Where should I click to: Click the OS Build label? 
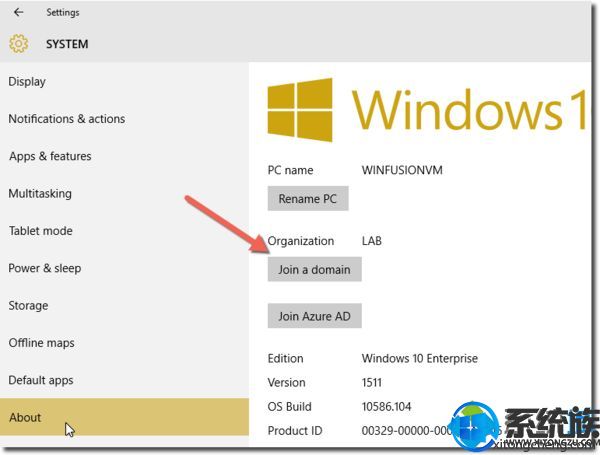click(290, 406)
